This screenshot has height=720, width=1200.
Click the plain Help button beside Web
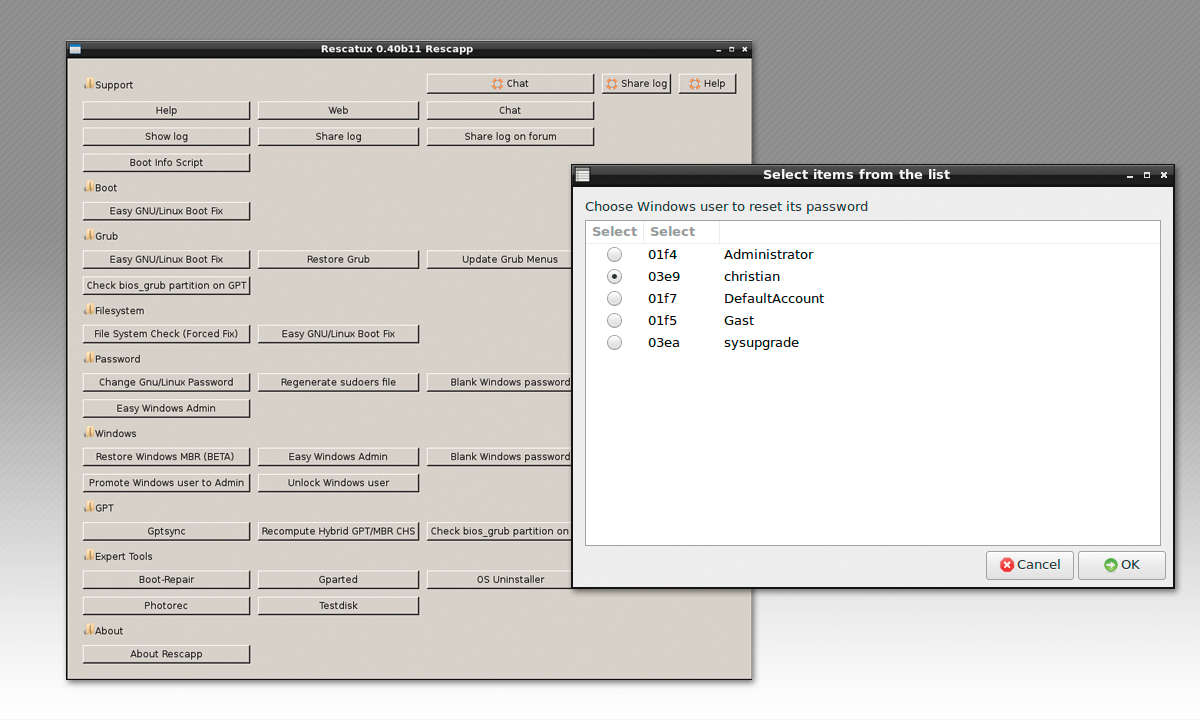pyautogui.click(x=166, y=111)
